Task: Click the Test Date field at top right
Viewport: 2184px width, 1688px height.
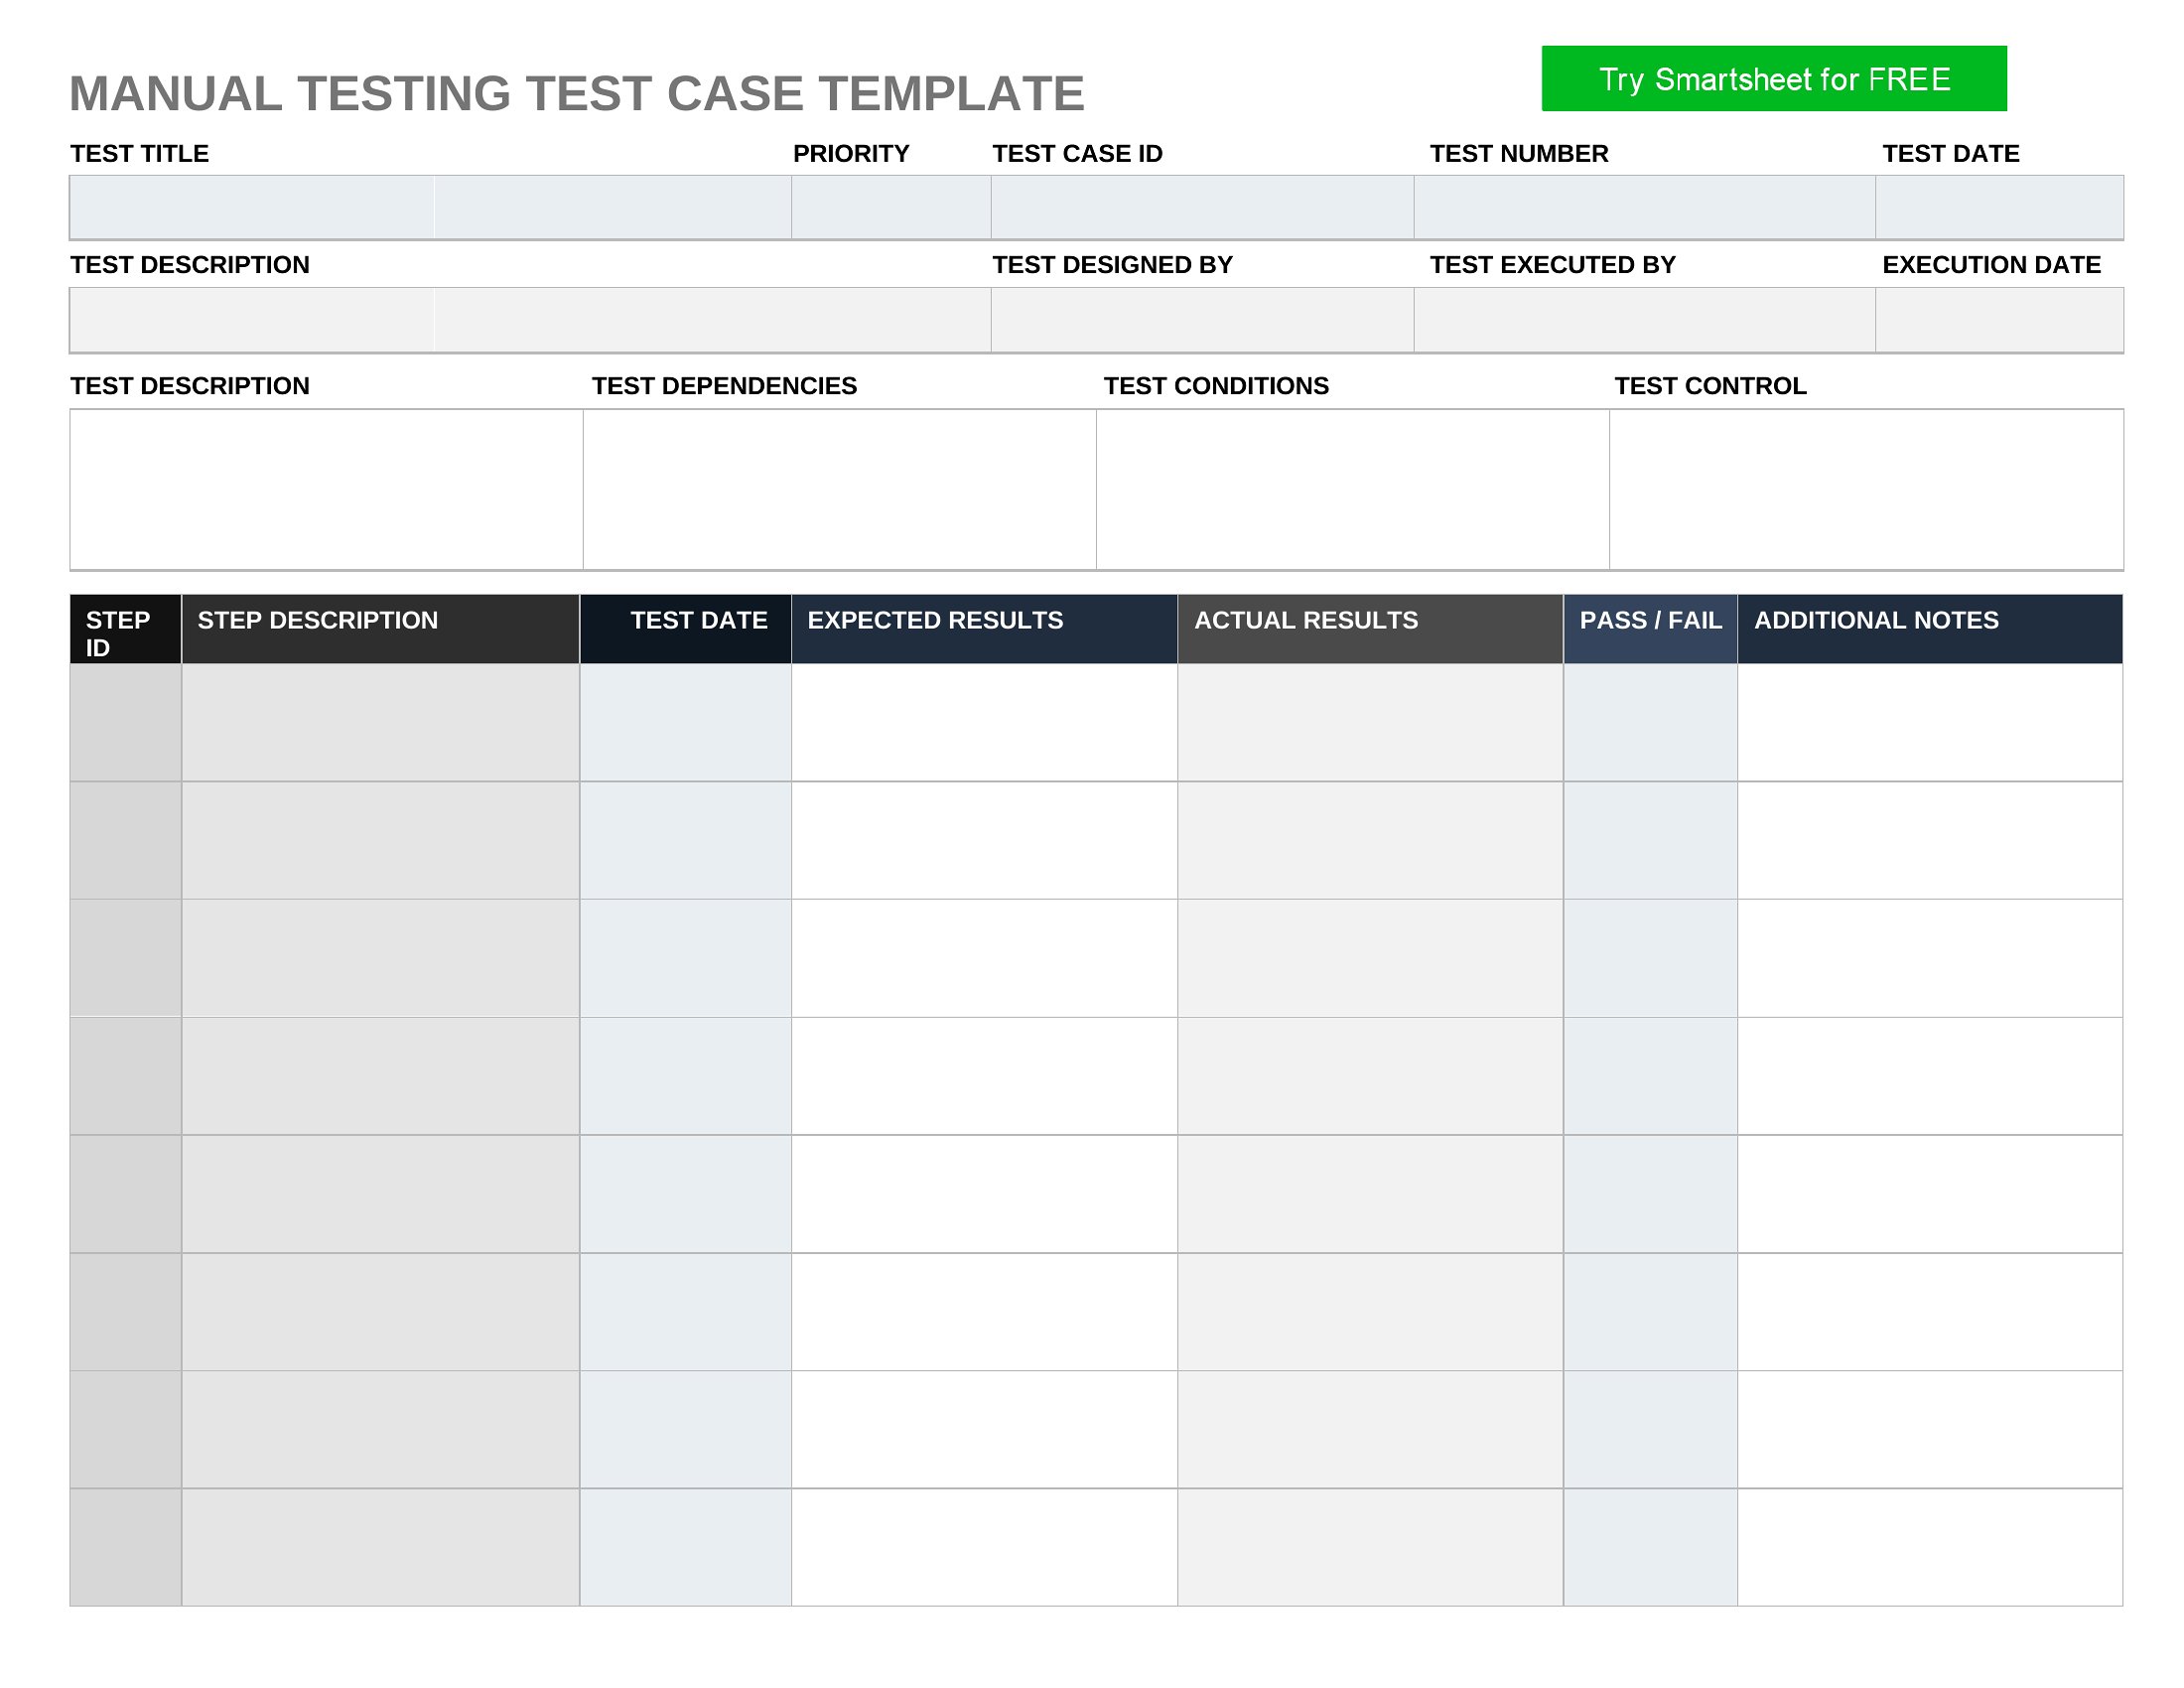Action: pyautogui.click(x=1998, y=207)
